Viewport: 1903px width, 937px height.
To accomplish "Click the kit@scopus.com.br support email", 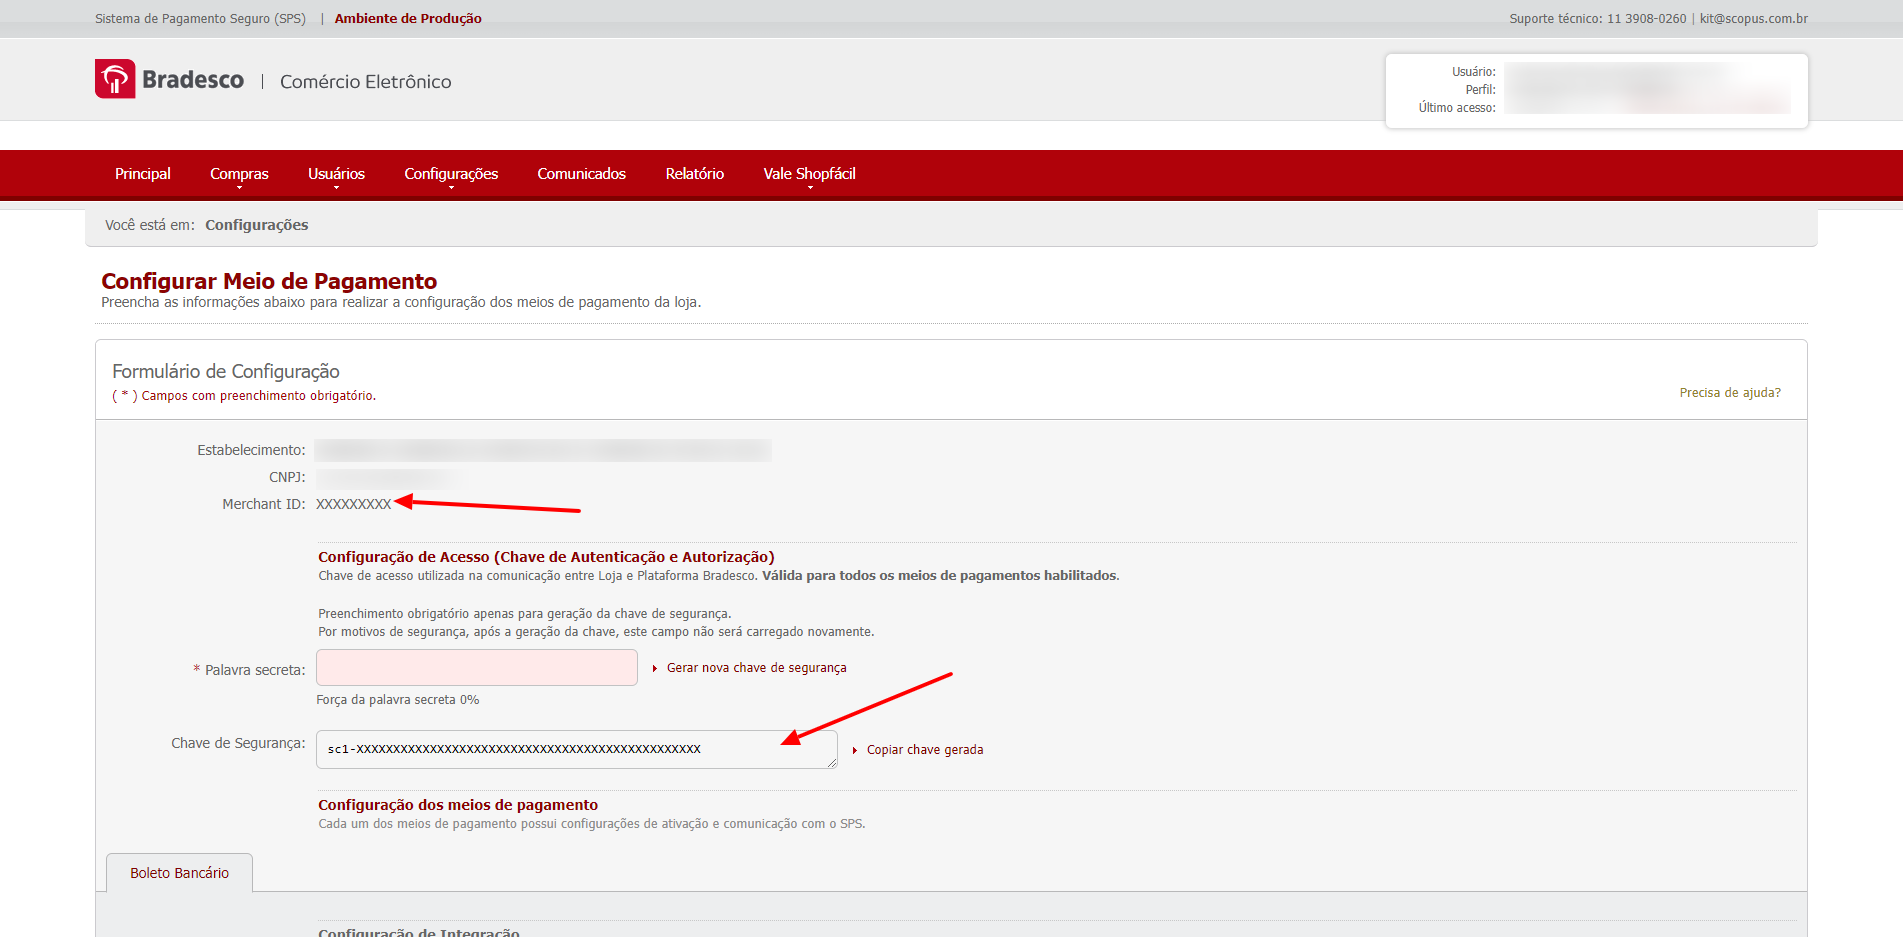I will point(1754,19).
